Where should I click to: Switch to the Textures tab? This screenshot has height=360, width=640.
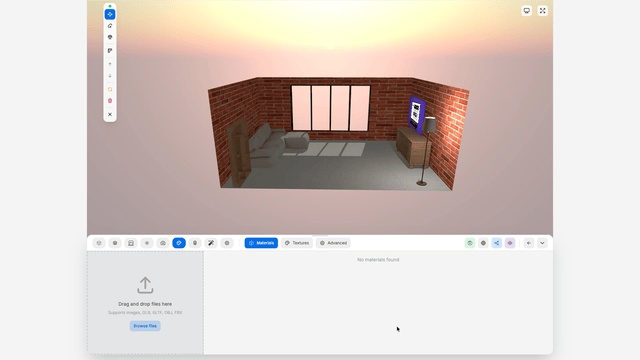click(x=297, y=243)
